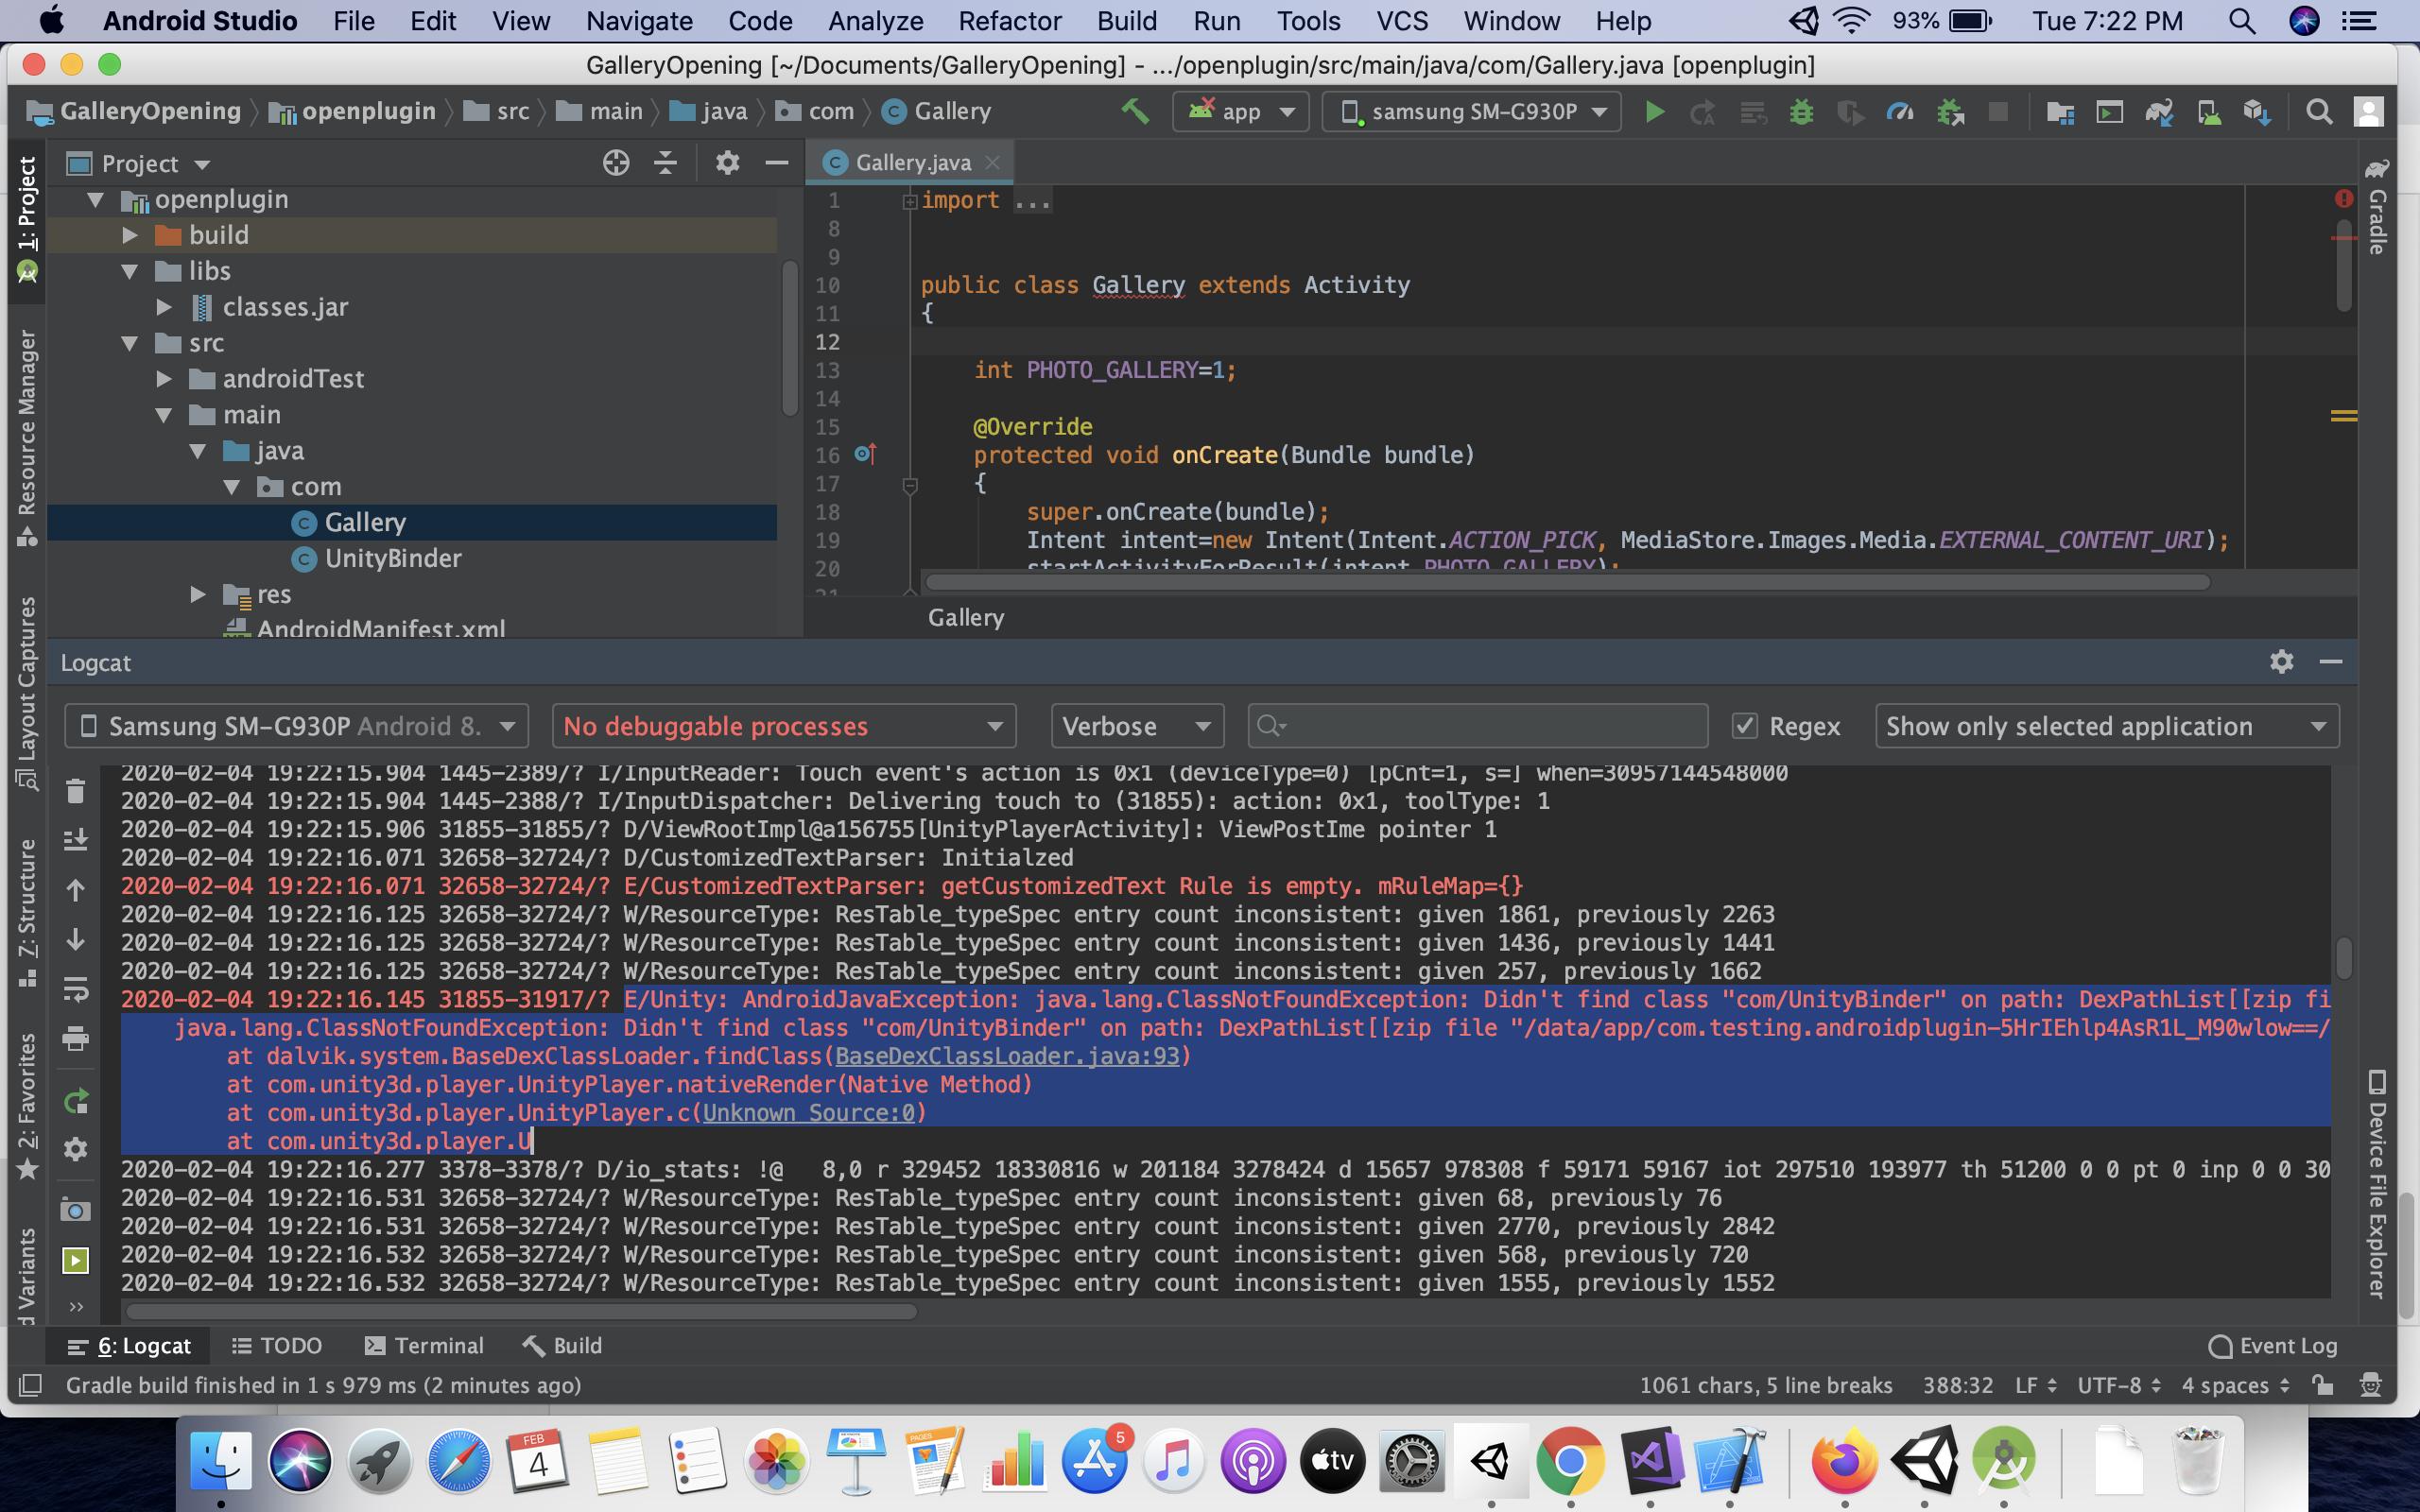Open Google Chrome from the dock
Viewport: 2420px width, 1512px height.
(1569, 1461)
